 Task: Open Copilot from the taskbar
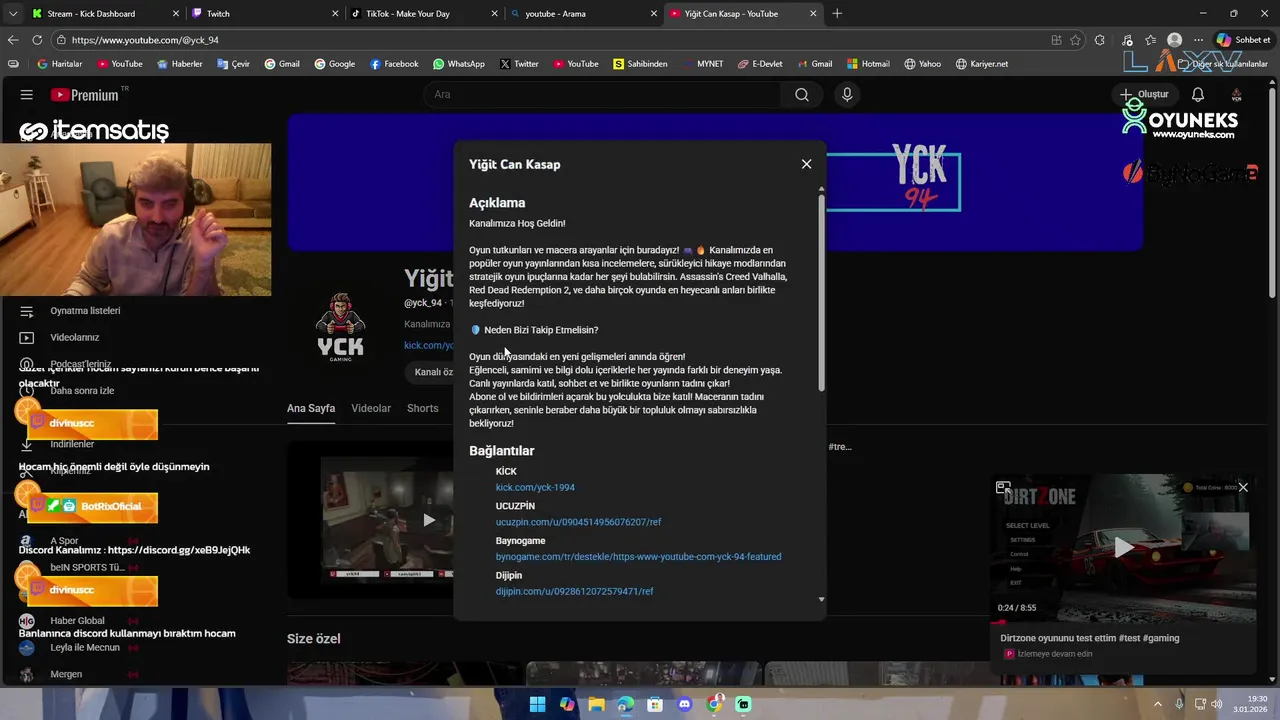point(567,704)
